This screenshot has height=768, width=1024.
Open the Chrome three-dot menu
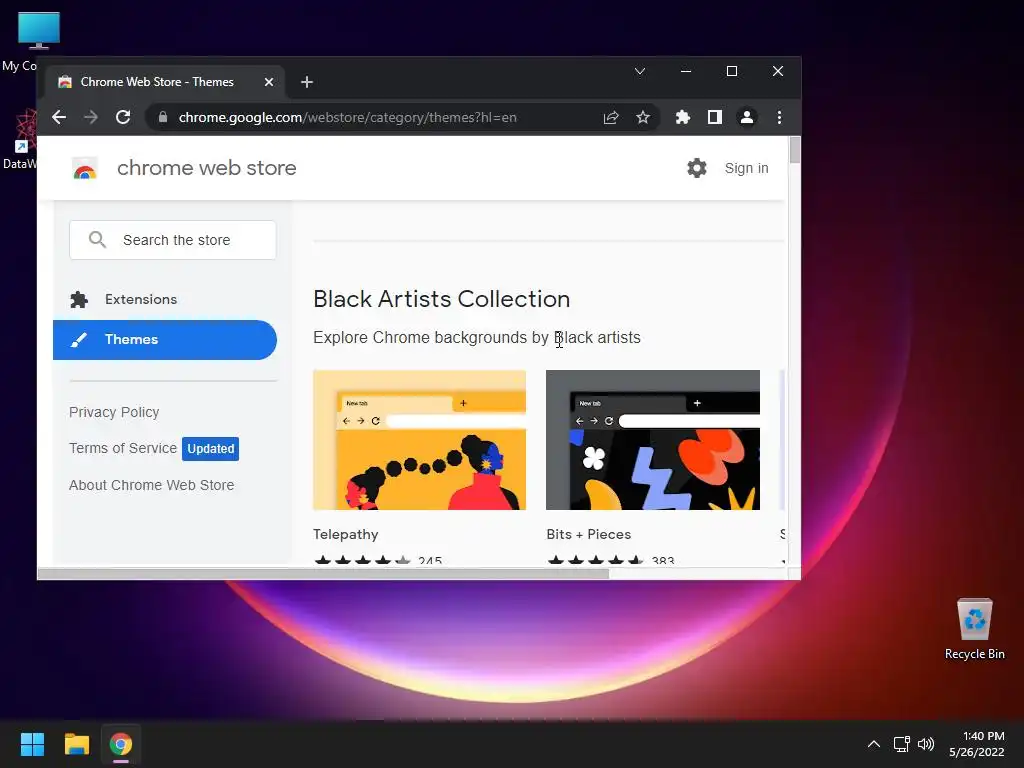point(779,118)
